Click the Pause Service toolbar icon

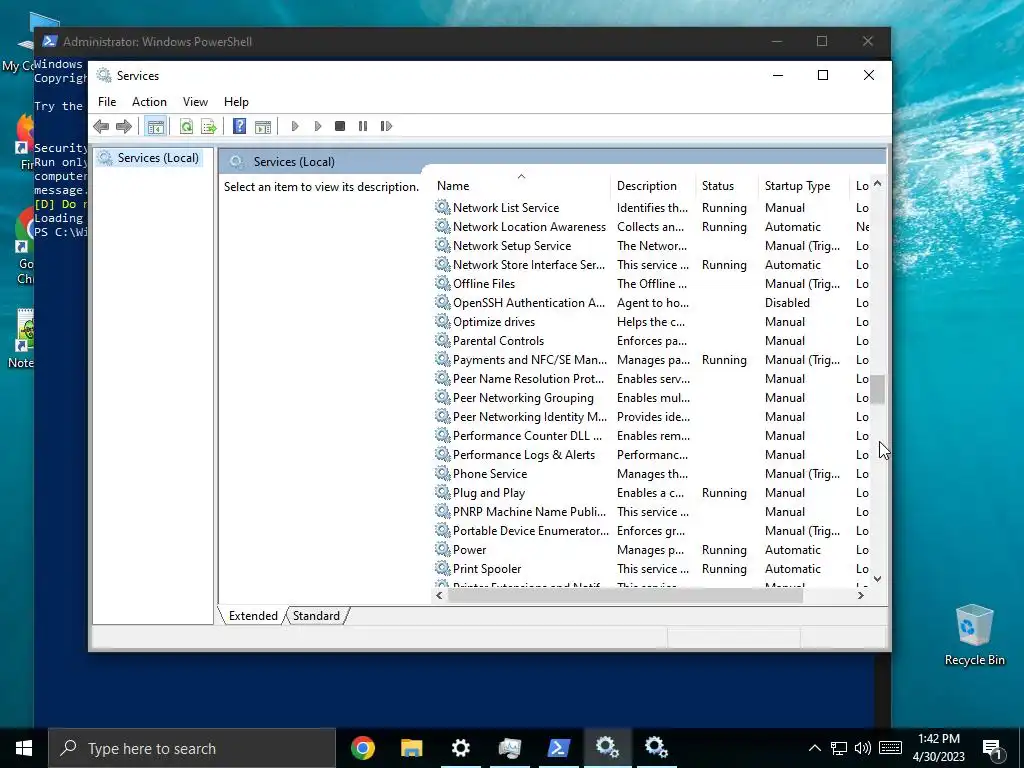tap(363, 126)
